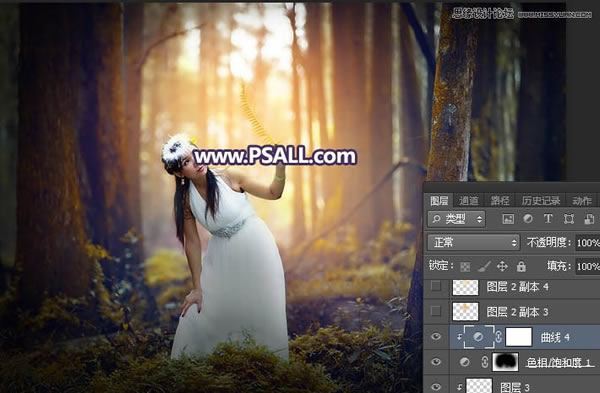Screen dimensions: 600x393
Task: Open the 类型 filter dropdown
Action: (x=456, y=219)
